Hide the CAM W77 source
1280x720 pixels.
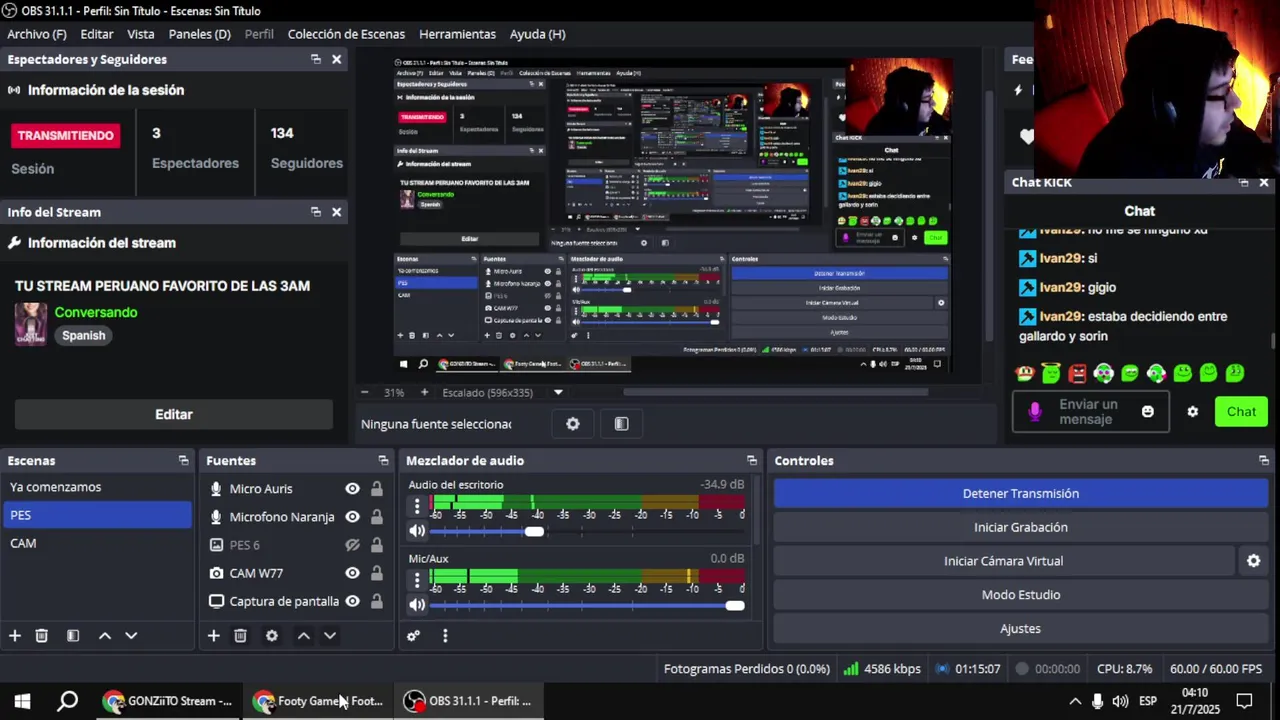[x=352, y=573]
